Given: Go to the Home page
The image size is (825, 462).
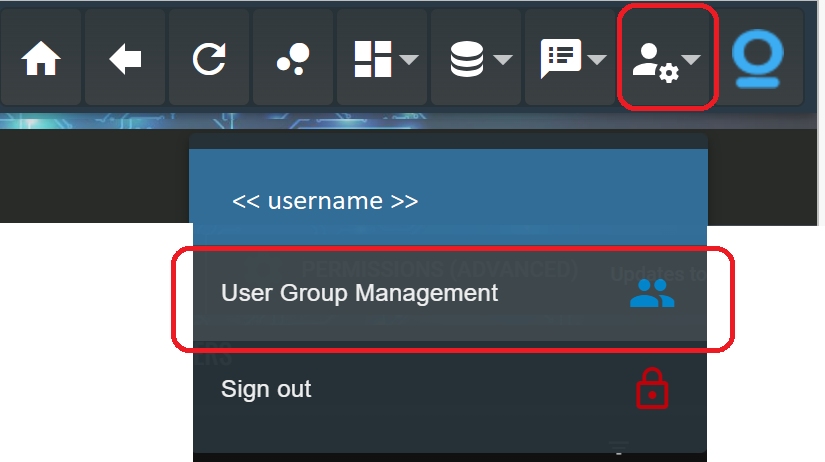Looking at the screenshot, I should point(41,60).
